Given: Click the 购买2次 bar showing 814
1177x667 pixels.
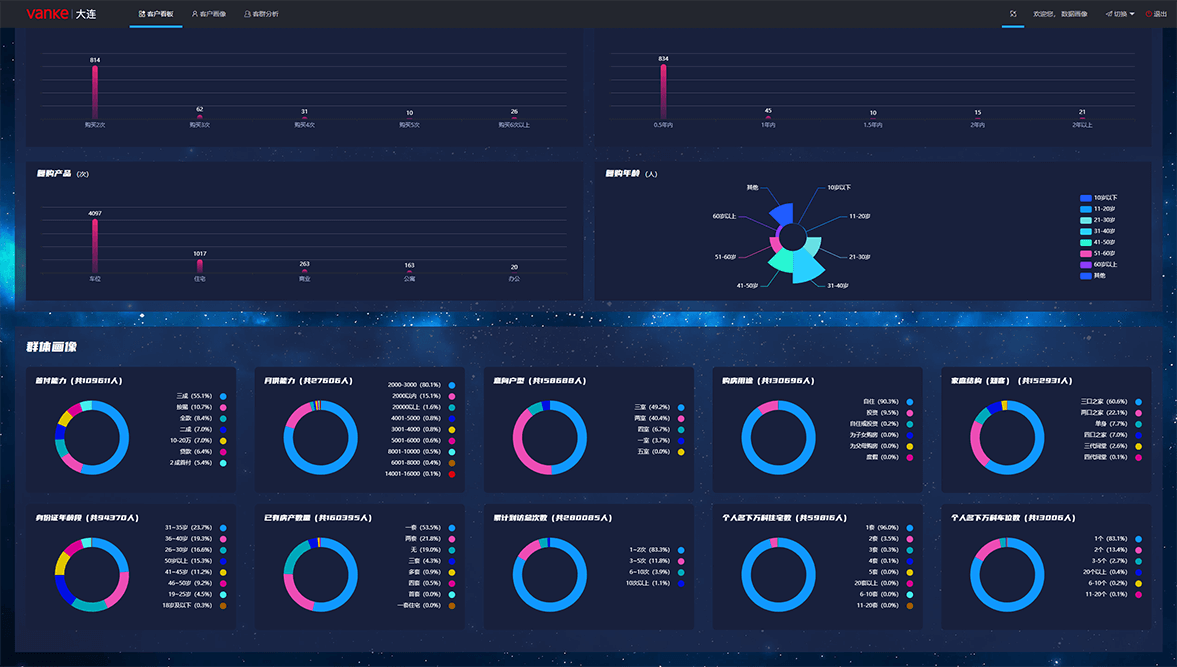Looking at the screenshot, I should pos(95,92).
